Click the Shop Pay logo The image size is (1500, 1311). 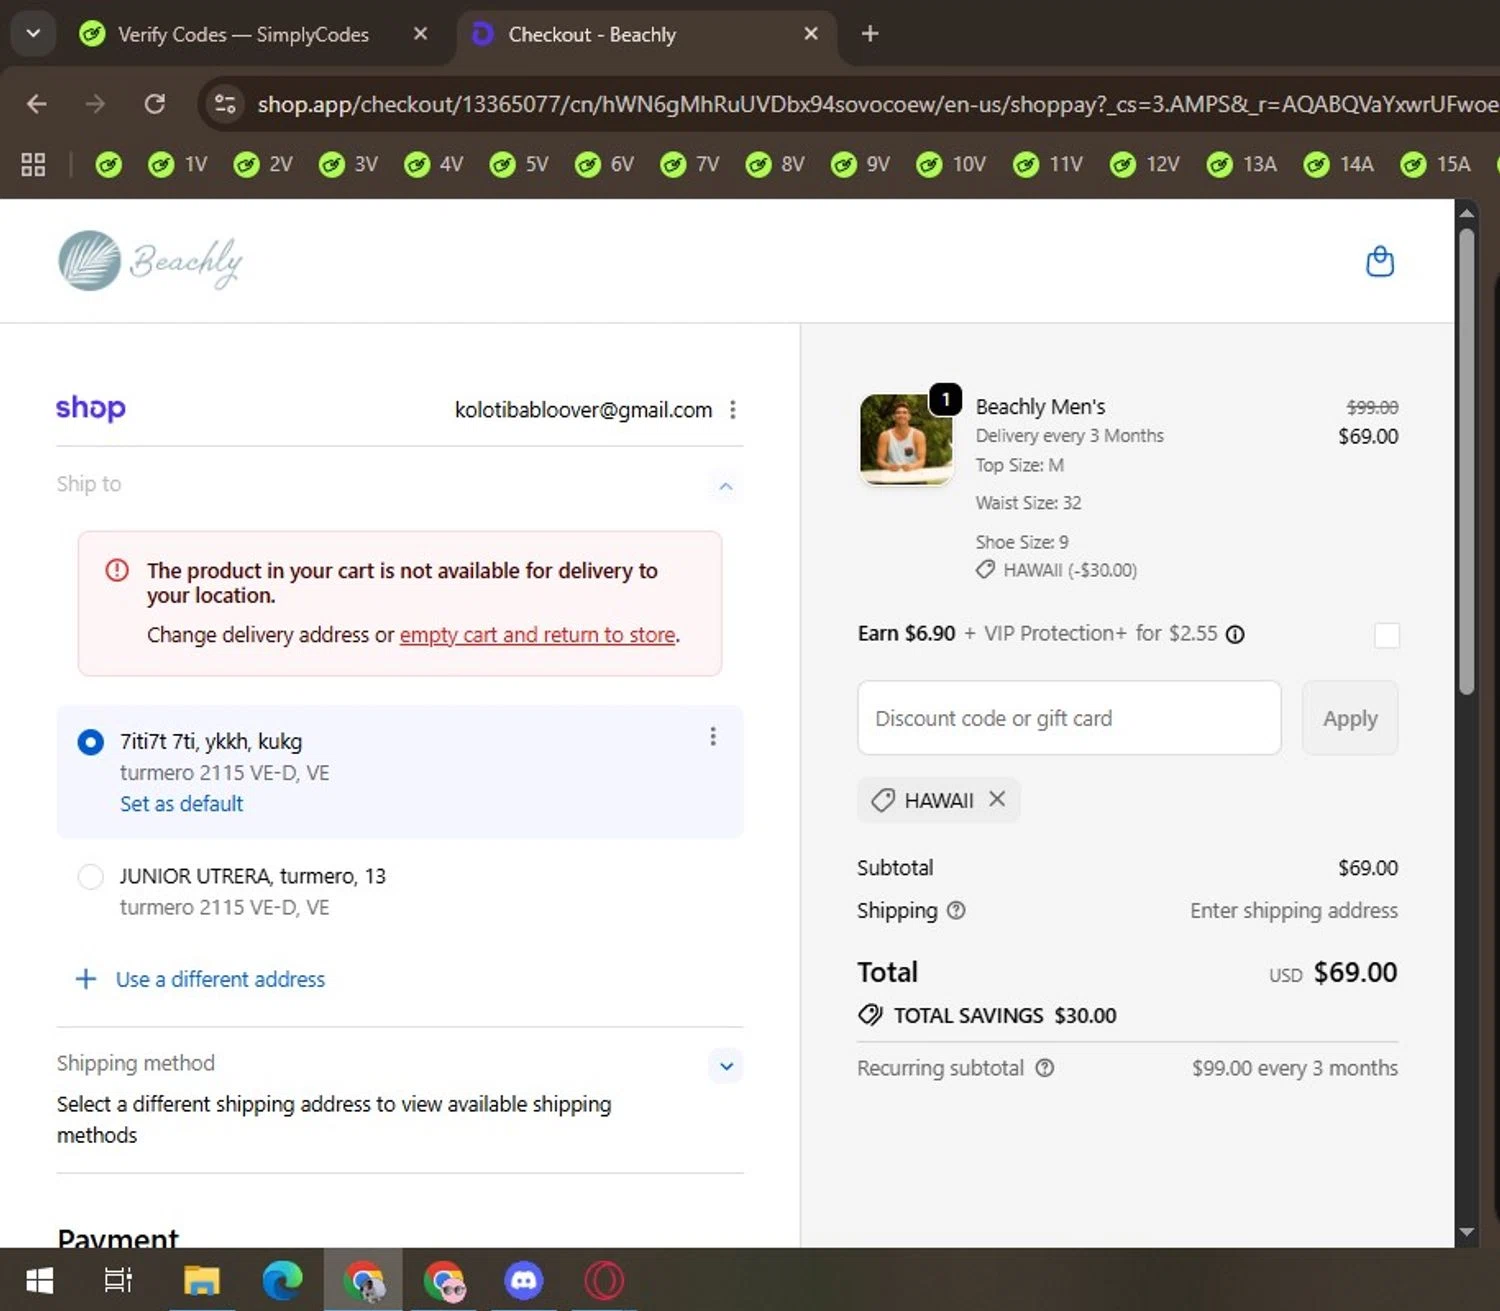pos(91,408)
